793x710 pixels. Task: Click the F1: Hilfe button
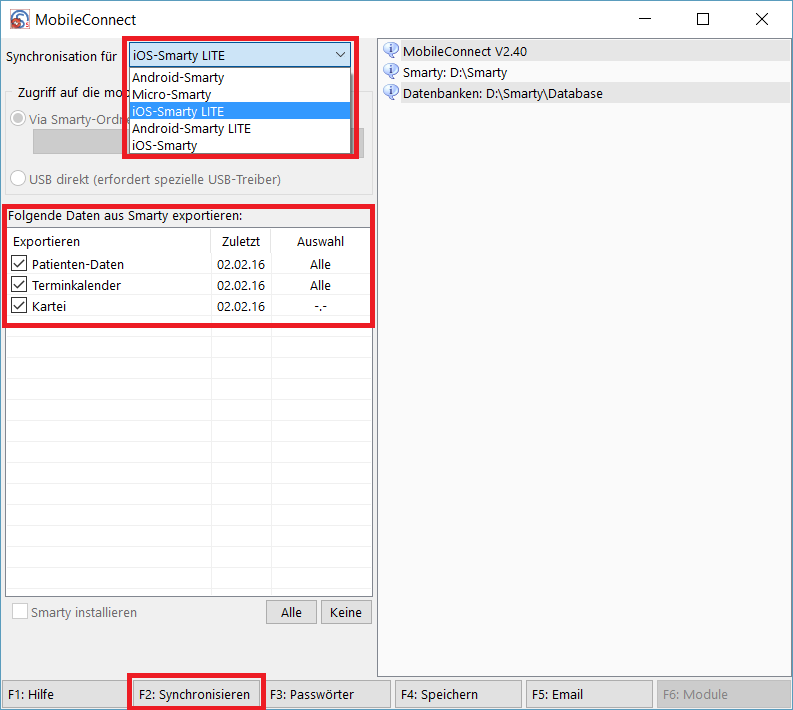(65, 694)
